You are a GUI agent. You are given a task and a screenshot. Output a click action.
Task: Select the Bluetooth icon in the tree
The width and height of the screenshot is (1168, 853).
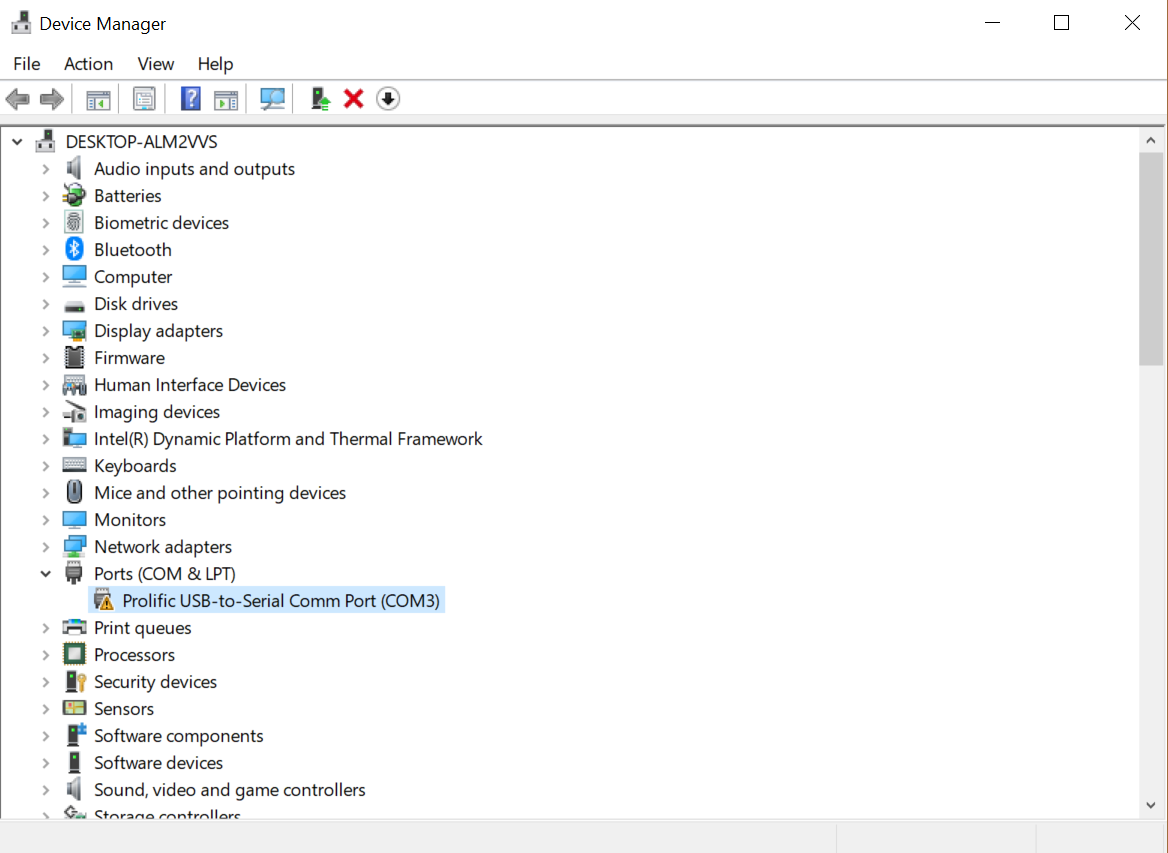click(x=75, y=250)
